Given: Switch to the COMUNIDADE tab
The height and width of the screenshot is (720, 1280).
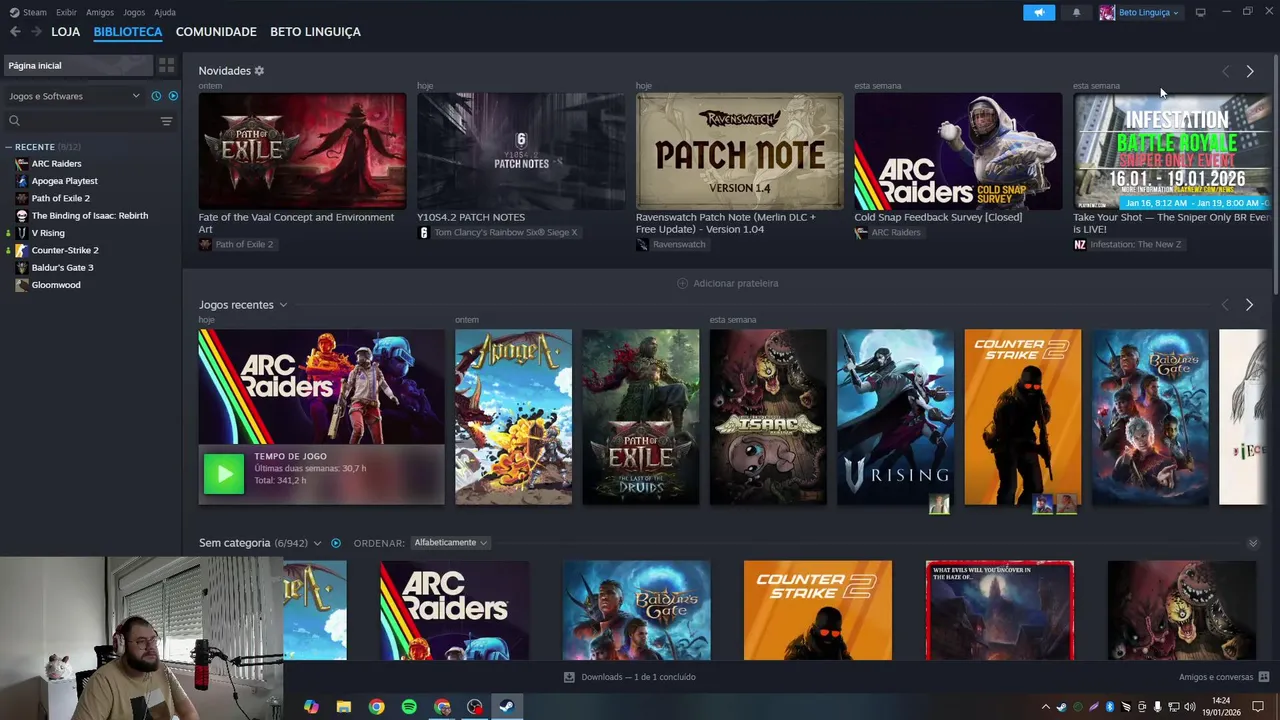Looking at the screenshot, I should [x=216, y=32].
